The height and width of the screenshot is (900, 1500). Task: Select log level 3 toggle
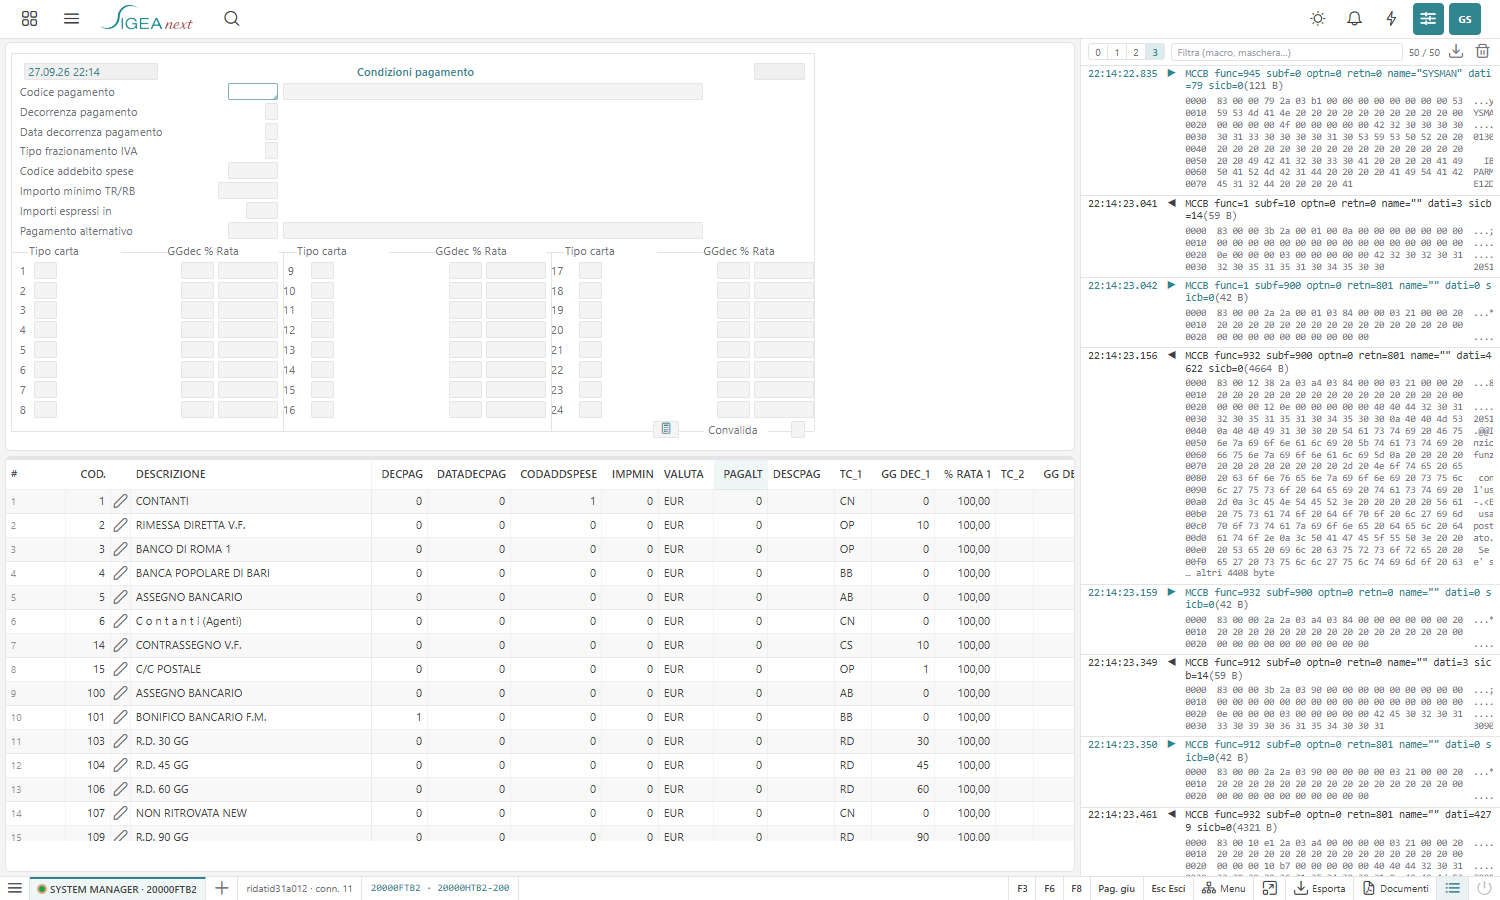point(1155,52)
